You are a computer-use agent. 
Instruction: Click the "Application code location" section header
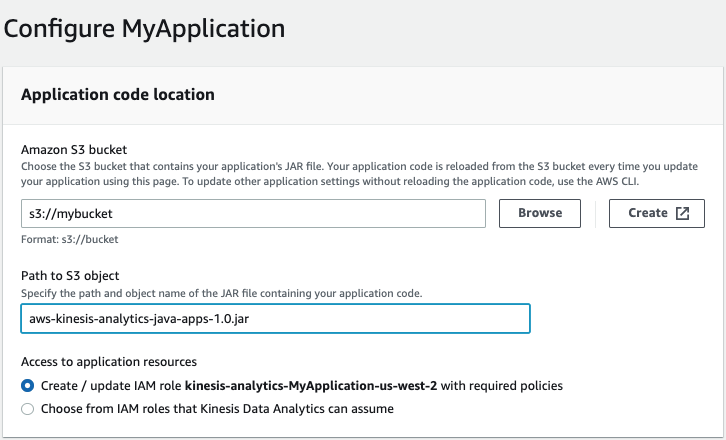pos(117,95)
